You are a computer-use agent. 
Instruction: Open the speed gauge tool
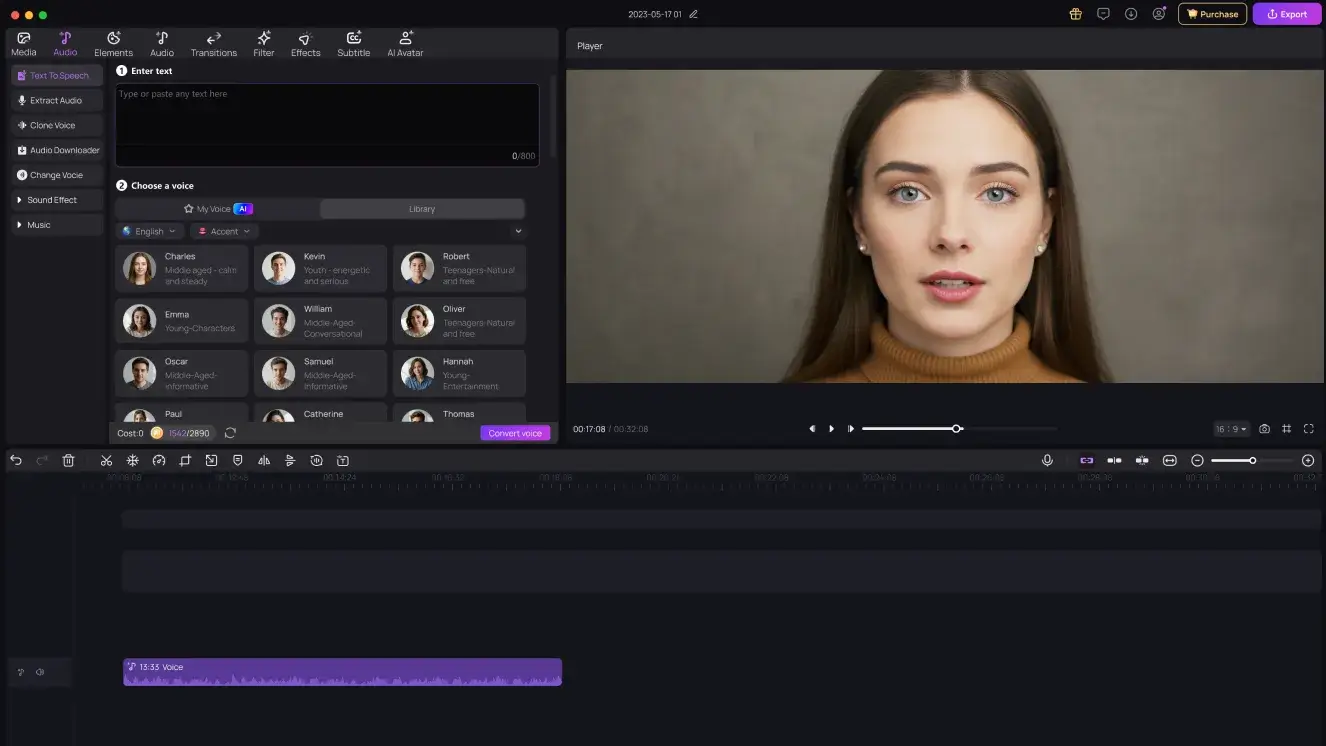(158, 460)
